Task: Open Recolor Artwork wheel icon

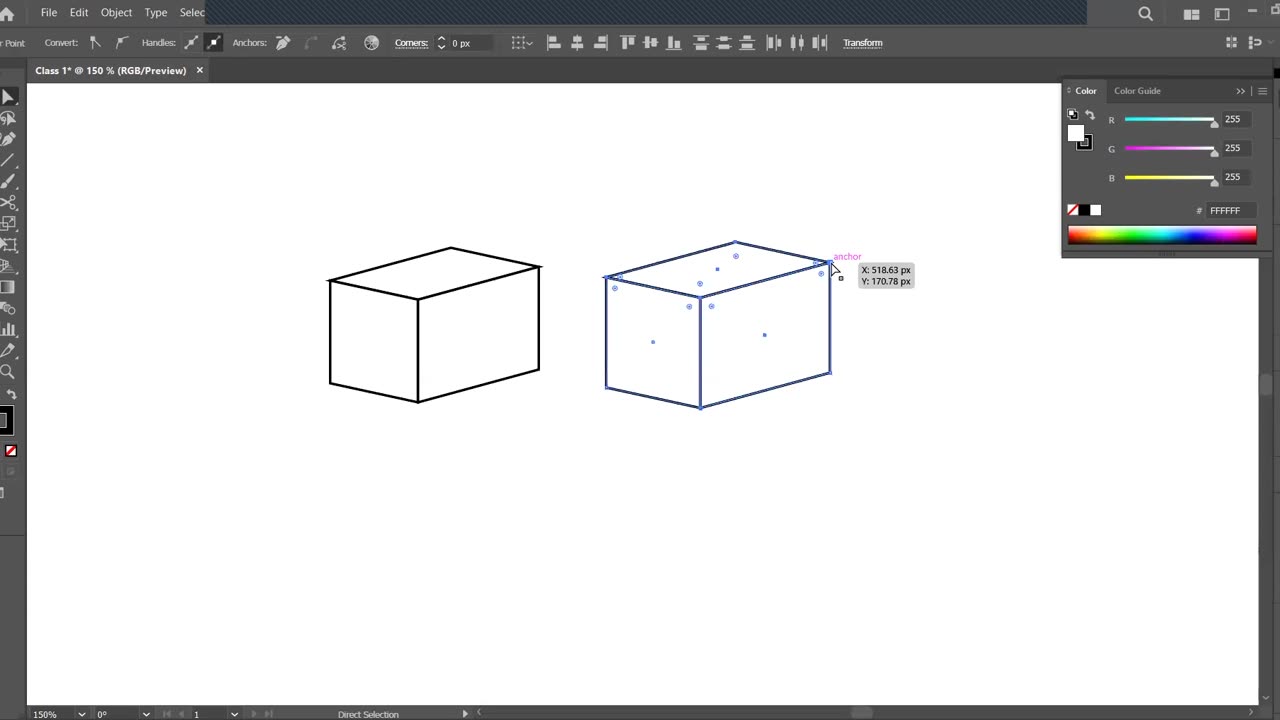Action: pos(372,43)
